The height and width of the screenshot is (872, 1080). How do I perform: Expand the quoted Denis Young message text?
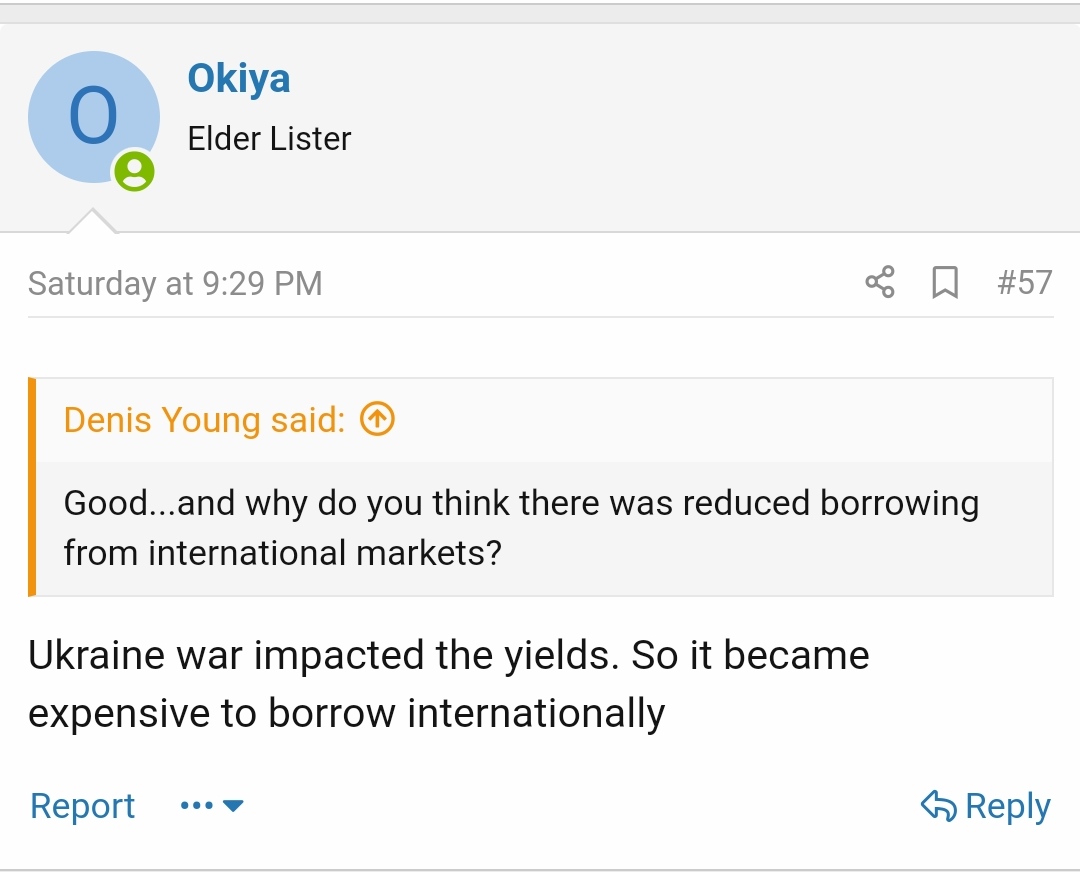(520, 527)
